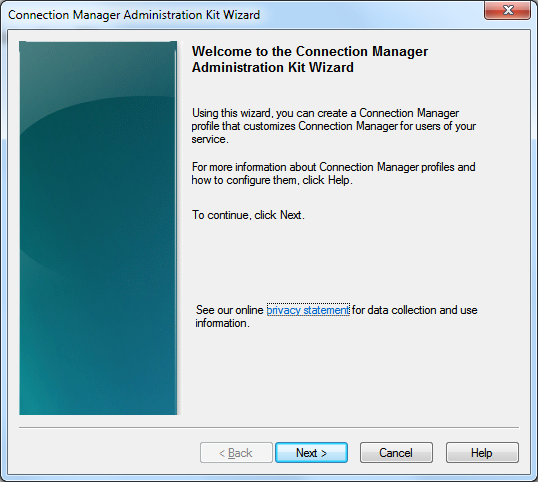Click the 'To continue, click Next.' text
Screen dimensions: 538x482
click(x=248, y=215)
